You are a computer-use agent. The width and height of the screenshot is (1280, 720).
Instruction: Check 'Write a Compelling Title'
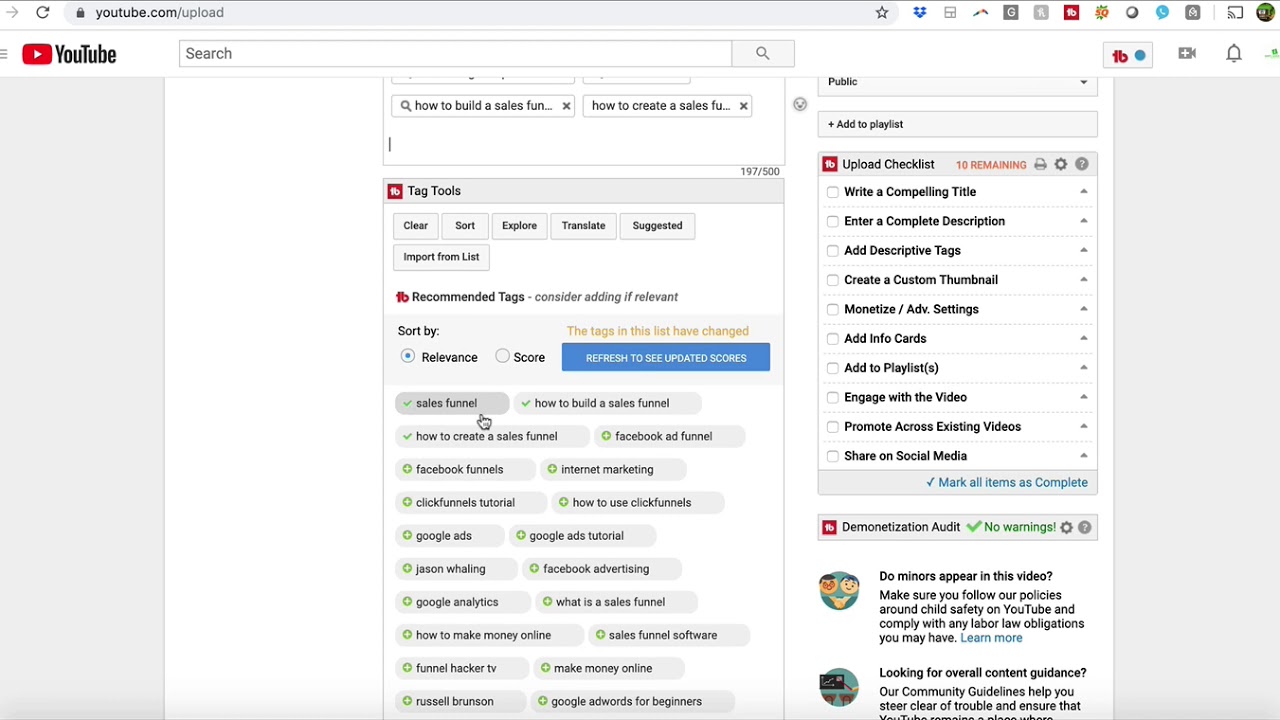(833, 192)
